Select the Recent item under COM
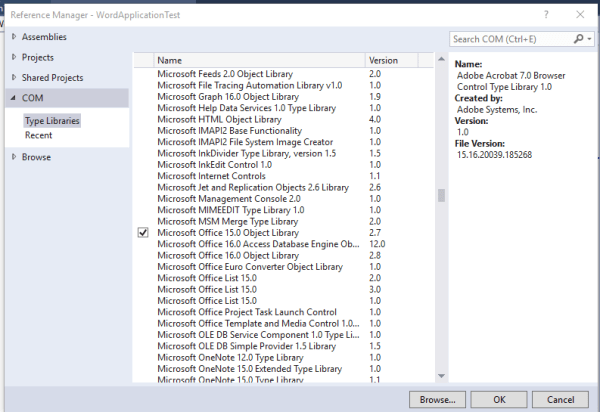 (39, 135)
